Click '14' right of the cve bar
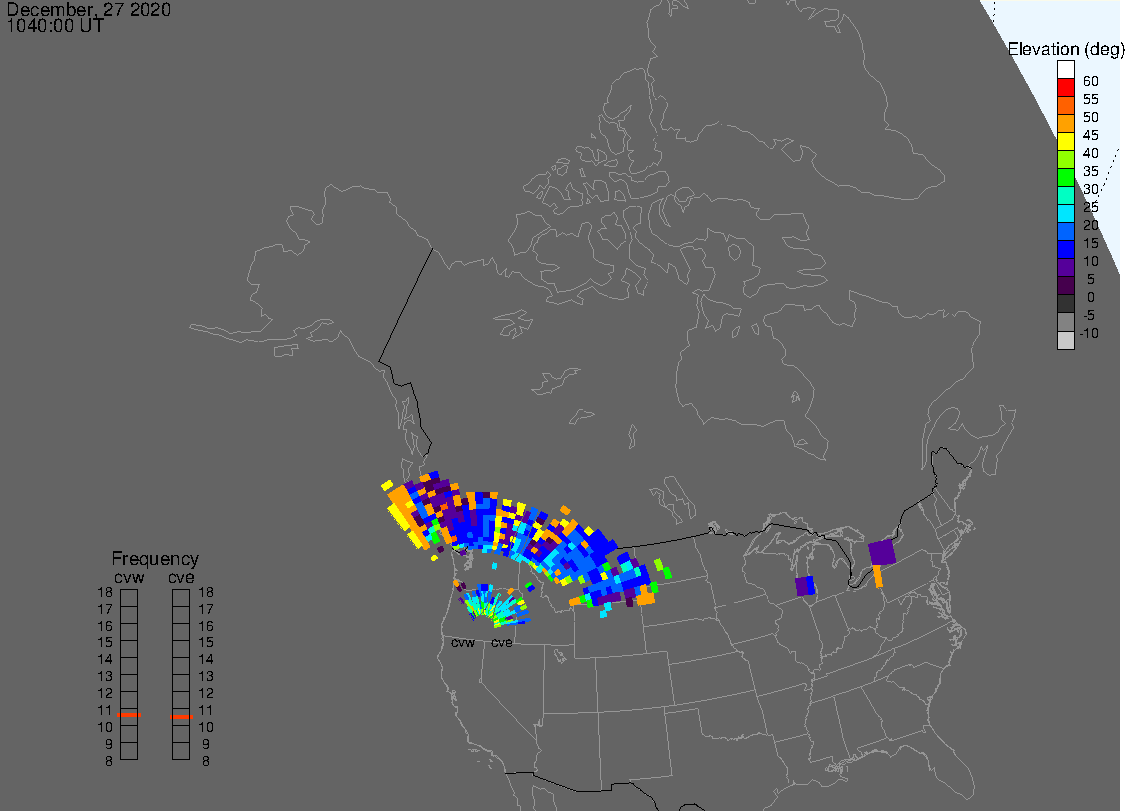The height and width of the screenshot is (811, 1125). coord(206,660)
